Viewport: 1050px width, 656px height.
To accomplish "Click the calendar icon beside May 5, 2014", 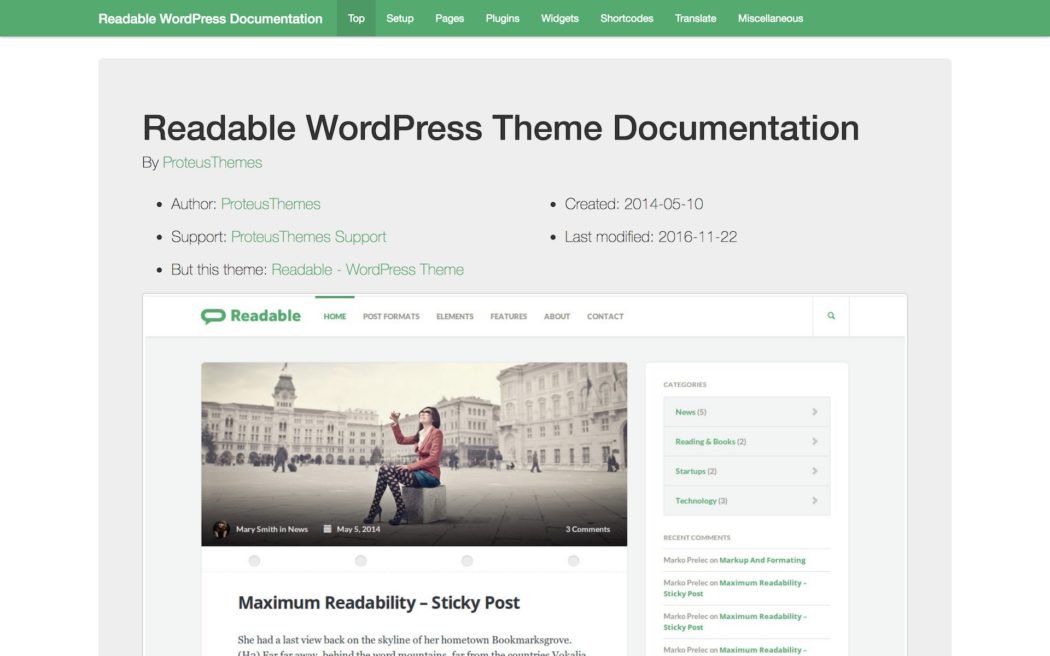I will (x=327, y=531).
